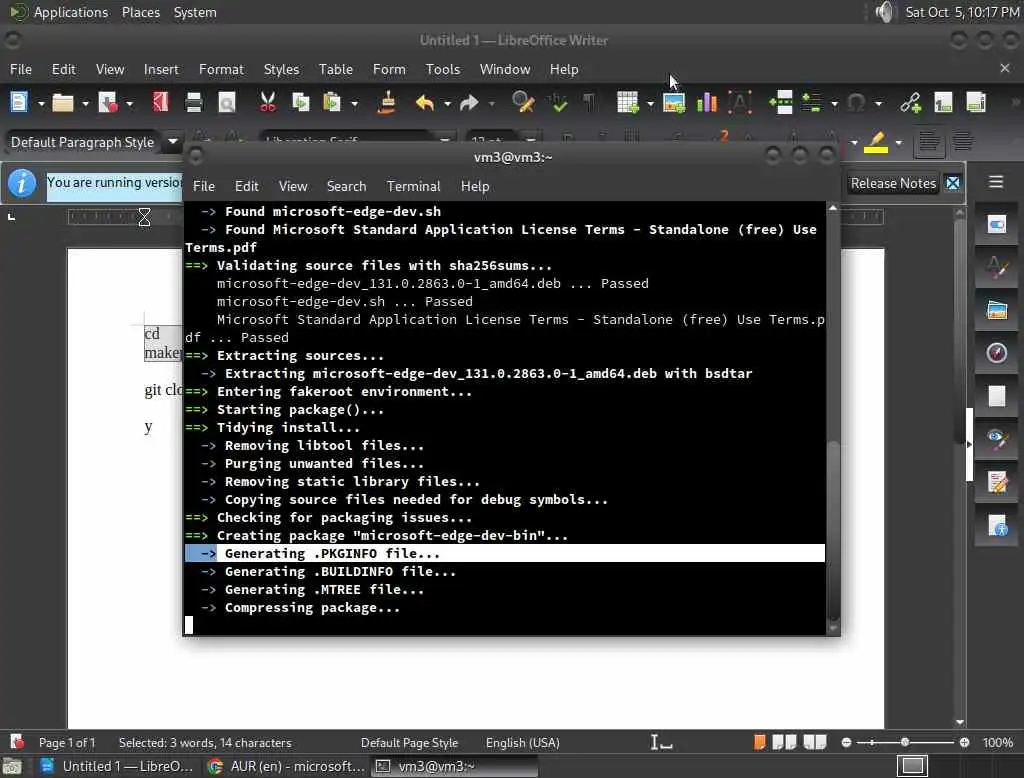Open sidebar Gallery deck icon
1024x778 pixels.
tap(997, 310)
